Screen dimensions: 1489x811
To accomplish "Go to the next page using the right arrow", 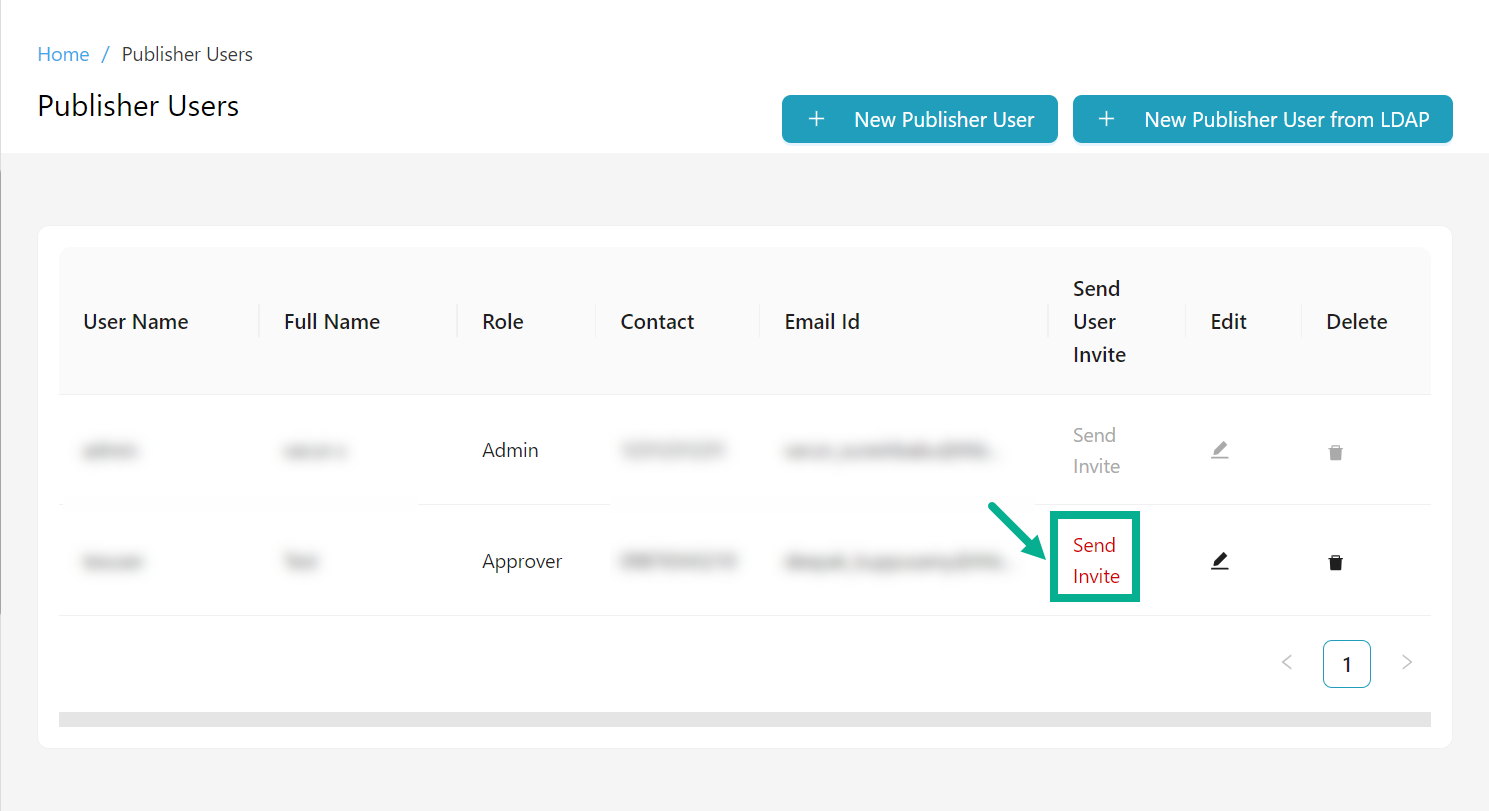I will 1407,662.
